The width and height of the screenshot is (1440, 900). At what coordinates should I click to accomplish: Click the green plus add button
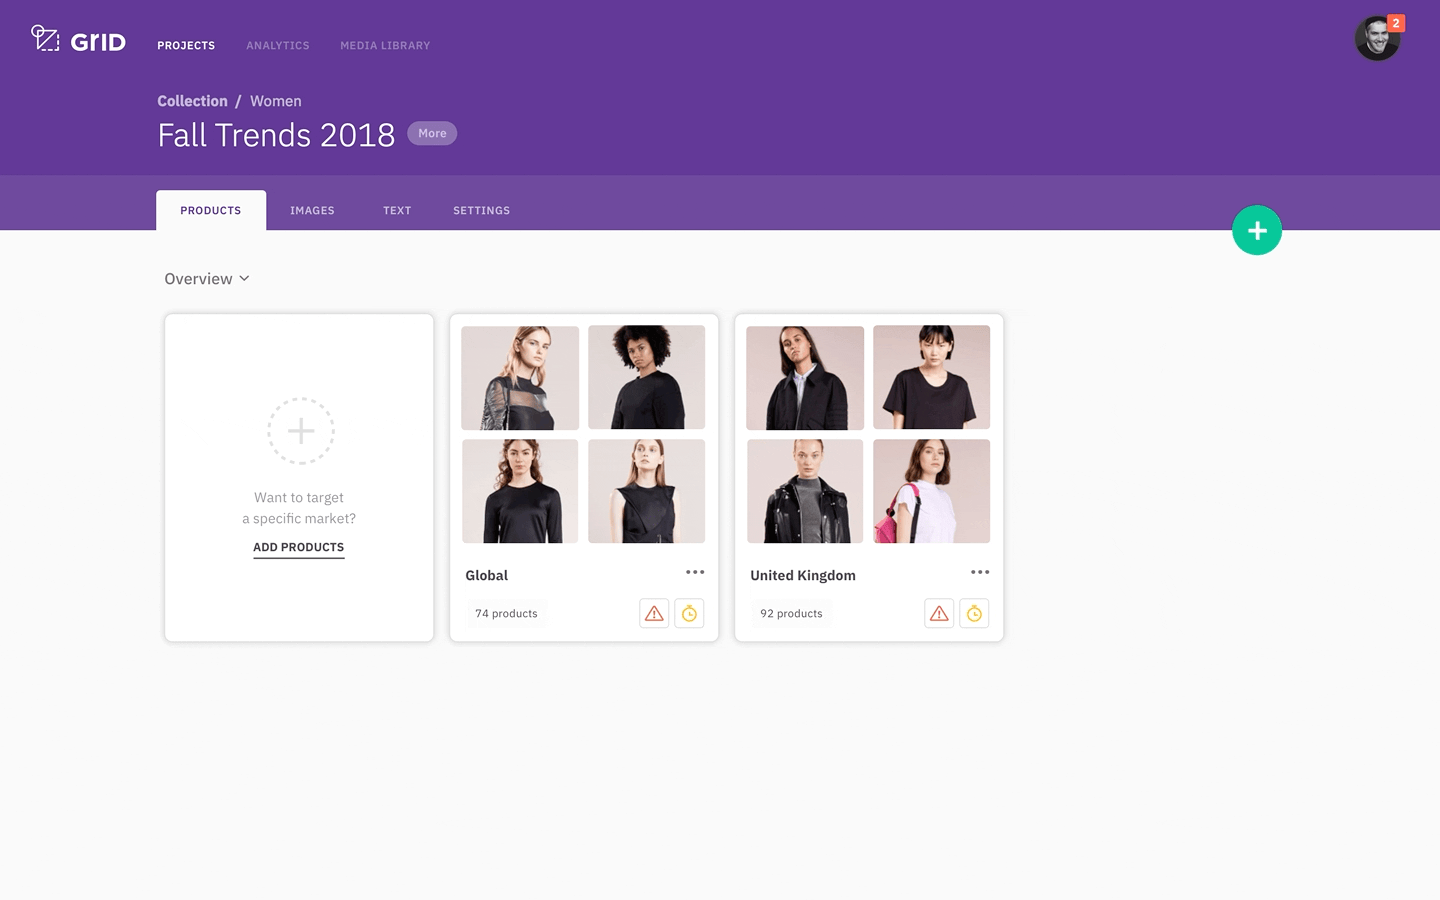click(x=1256, y=230)
